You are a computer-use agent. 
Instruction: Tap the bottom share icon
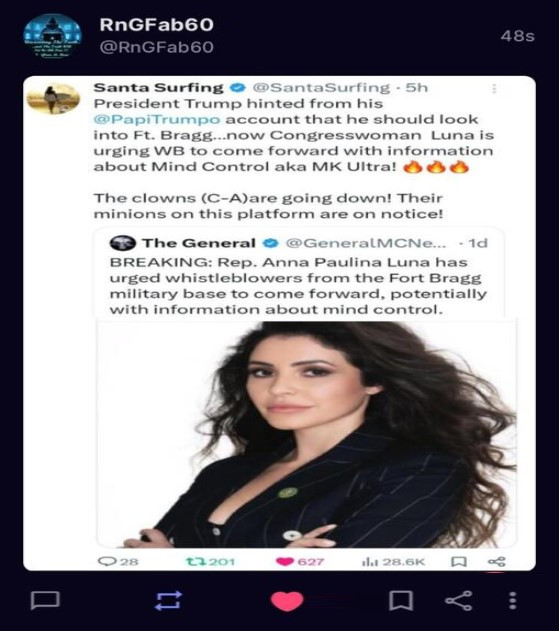(x=459, y=601)
